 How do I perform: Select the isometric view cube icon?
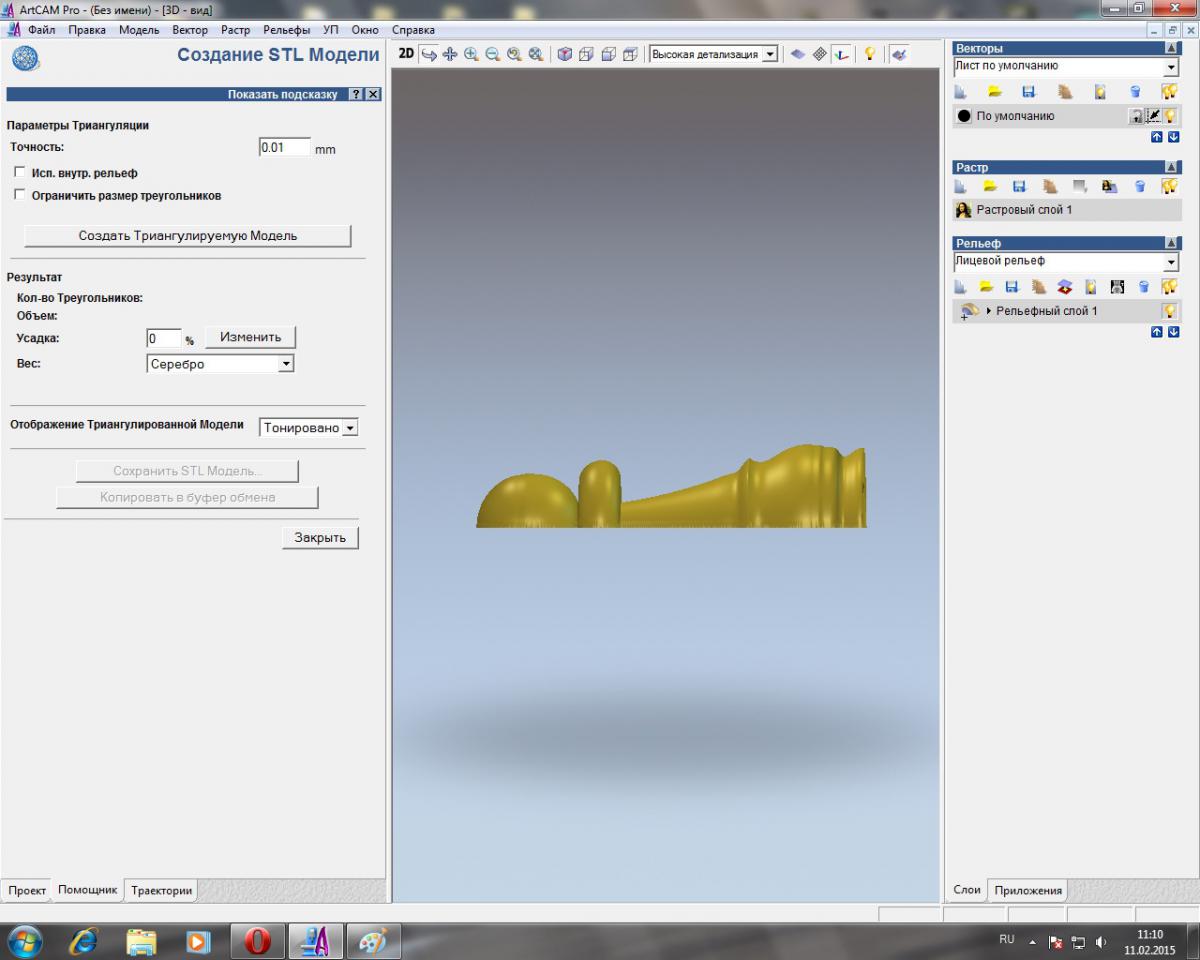click(x=565, y=54)
